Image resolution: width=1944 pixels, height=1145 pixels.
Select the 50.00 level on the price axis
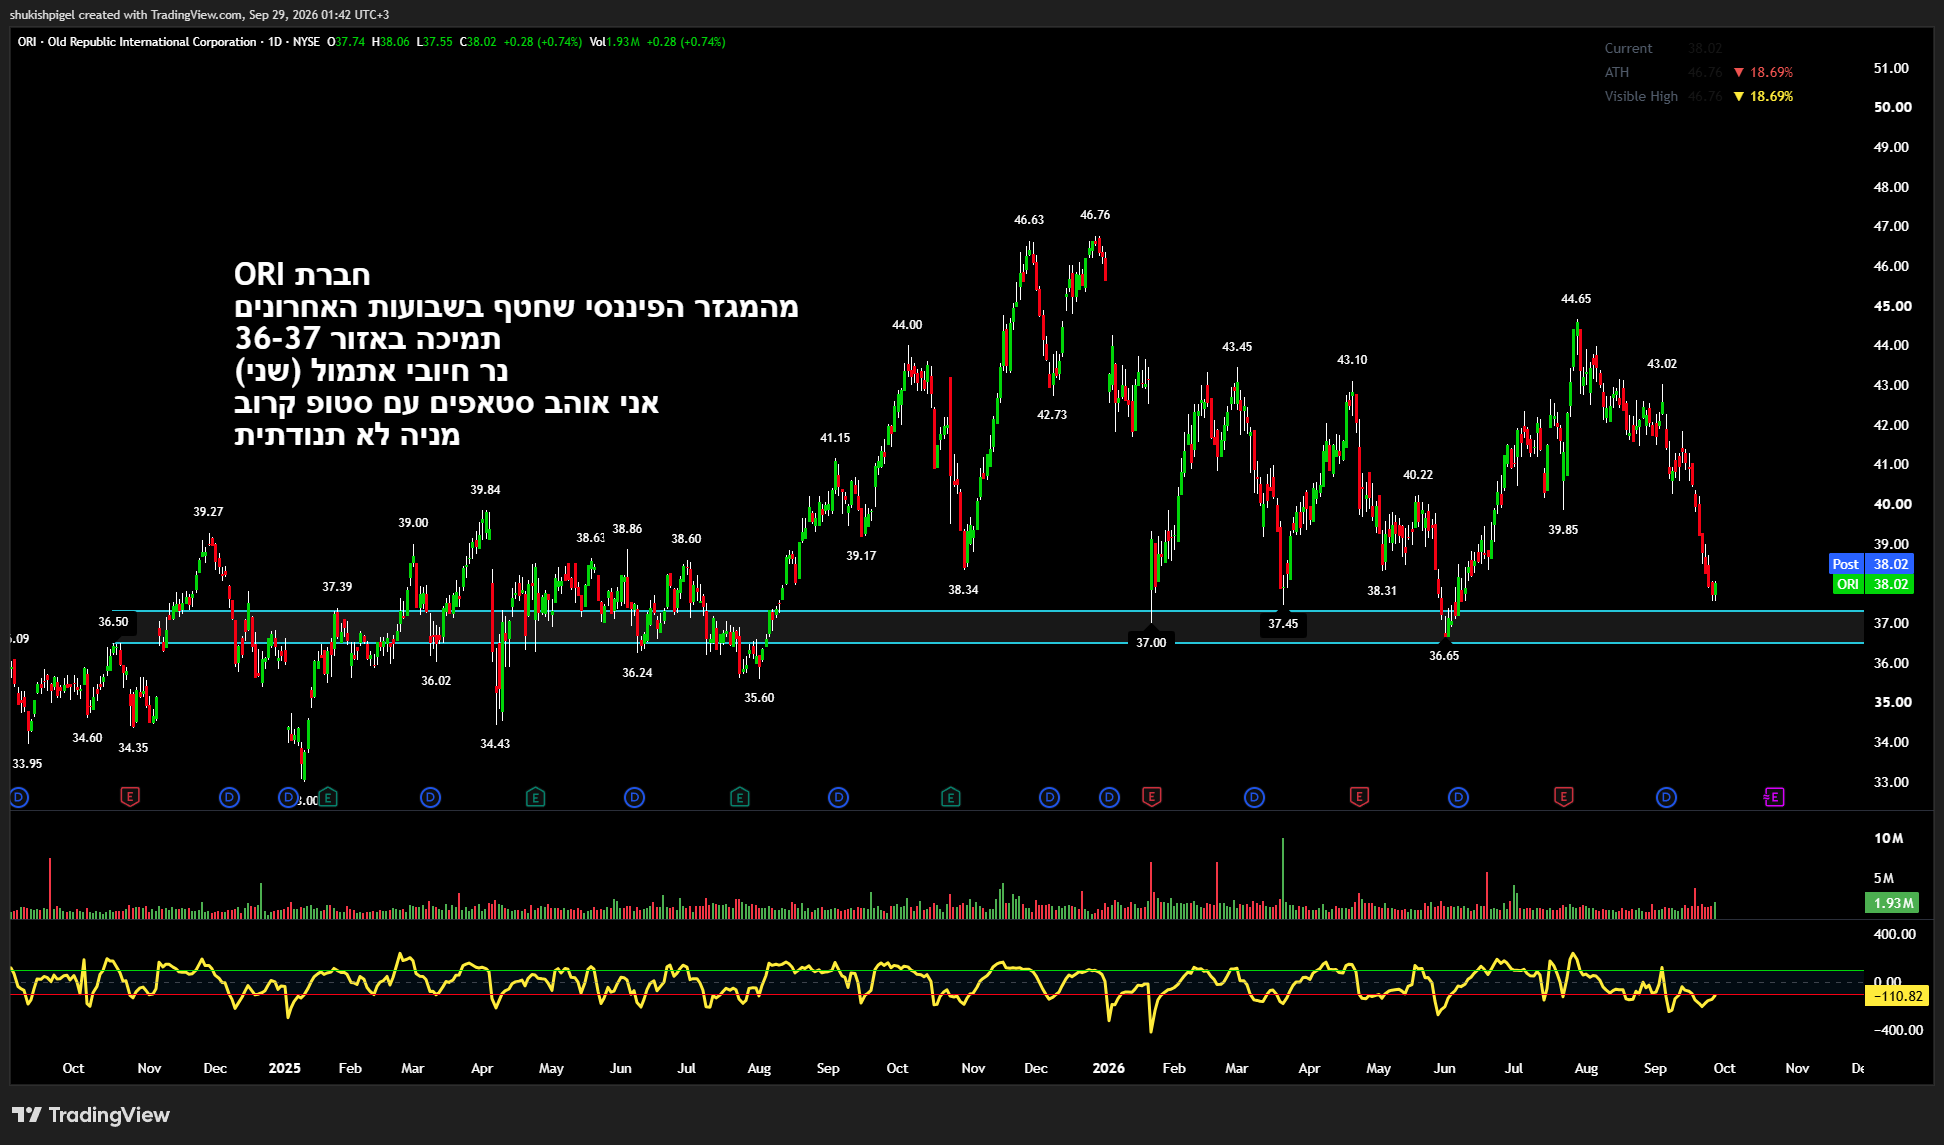tap(1892, 107)
